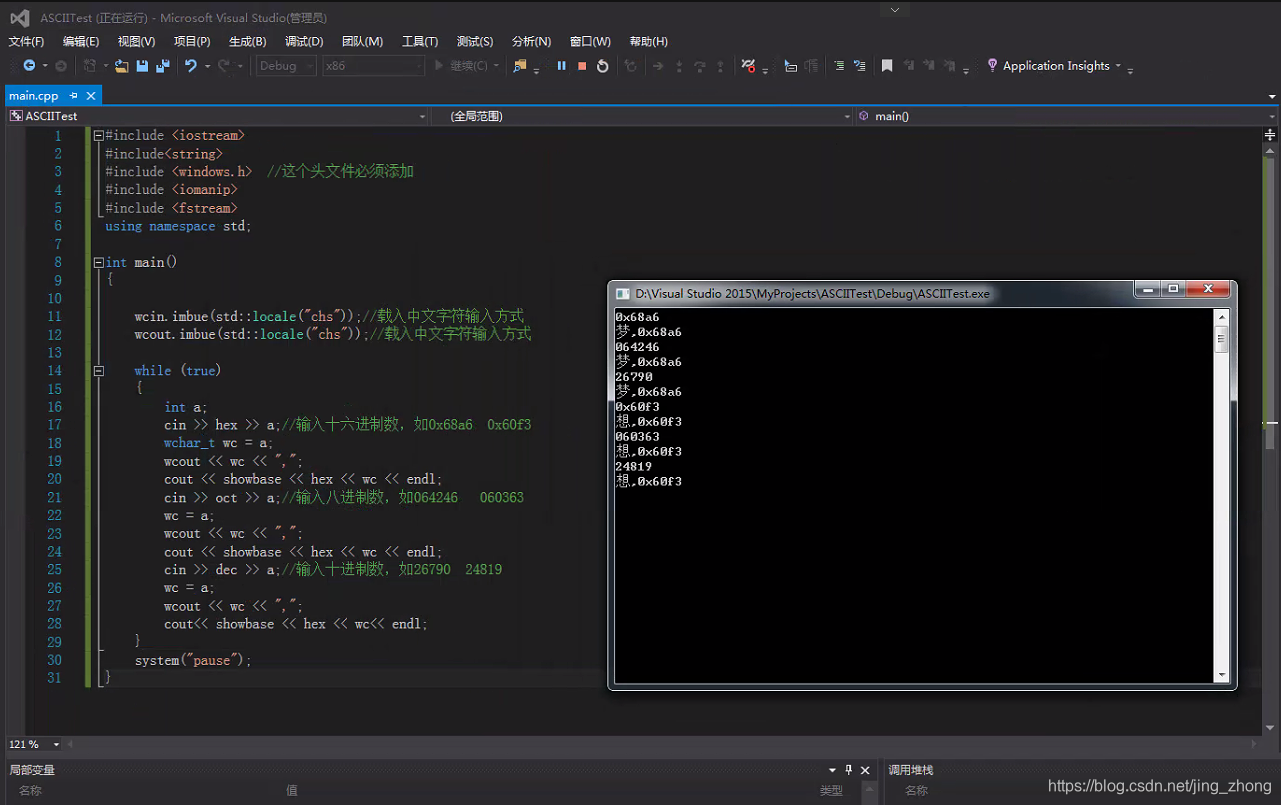Click the Open File folder icon

[x=121, y=66]
